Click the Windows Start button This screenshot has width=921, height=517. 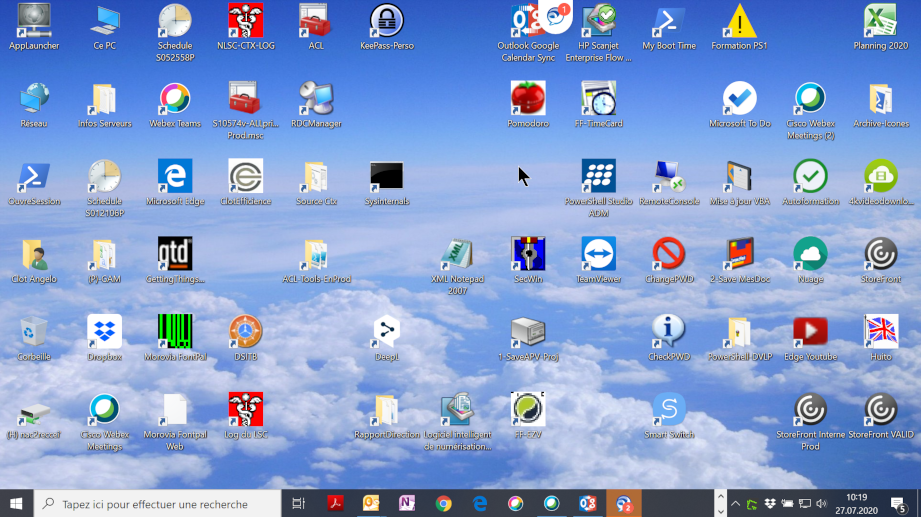point(16,503)
